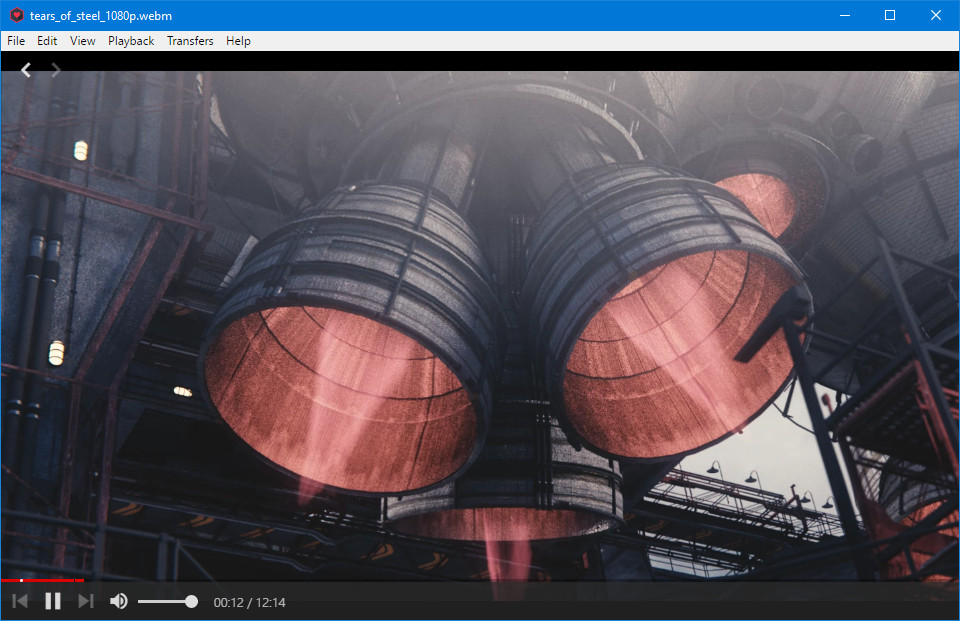Go forward with the right chevron arrow

tap(55, 70)
